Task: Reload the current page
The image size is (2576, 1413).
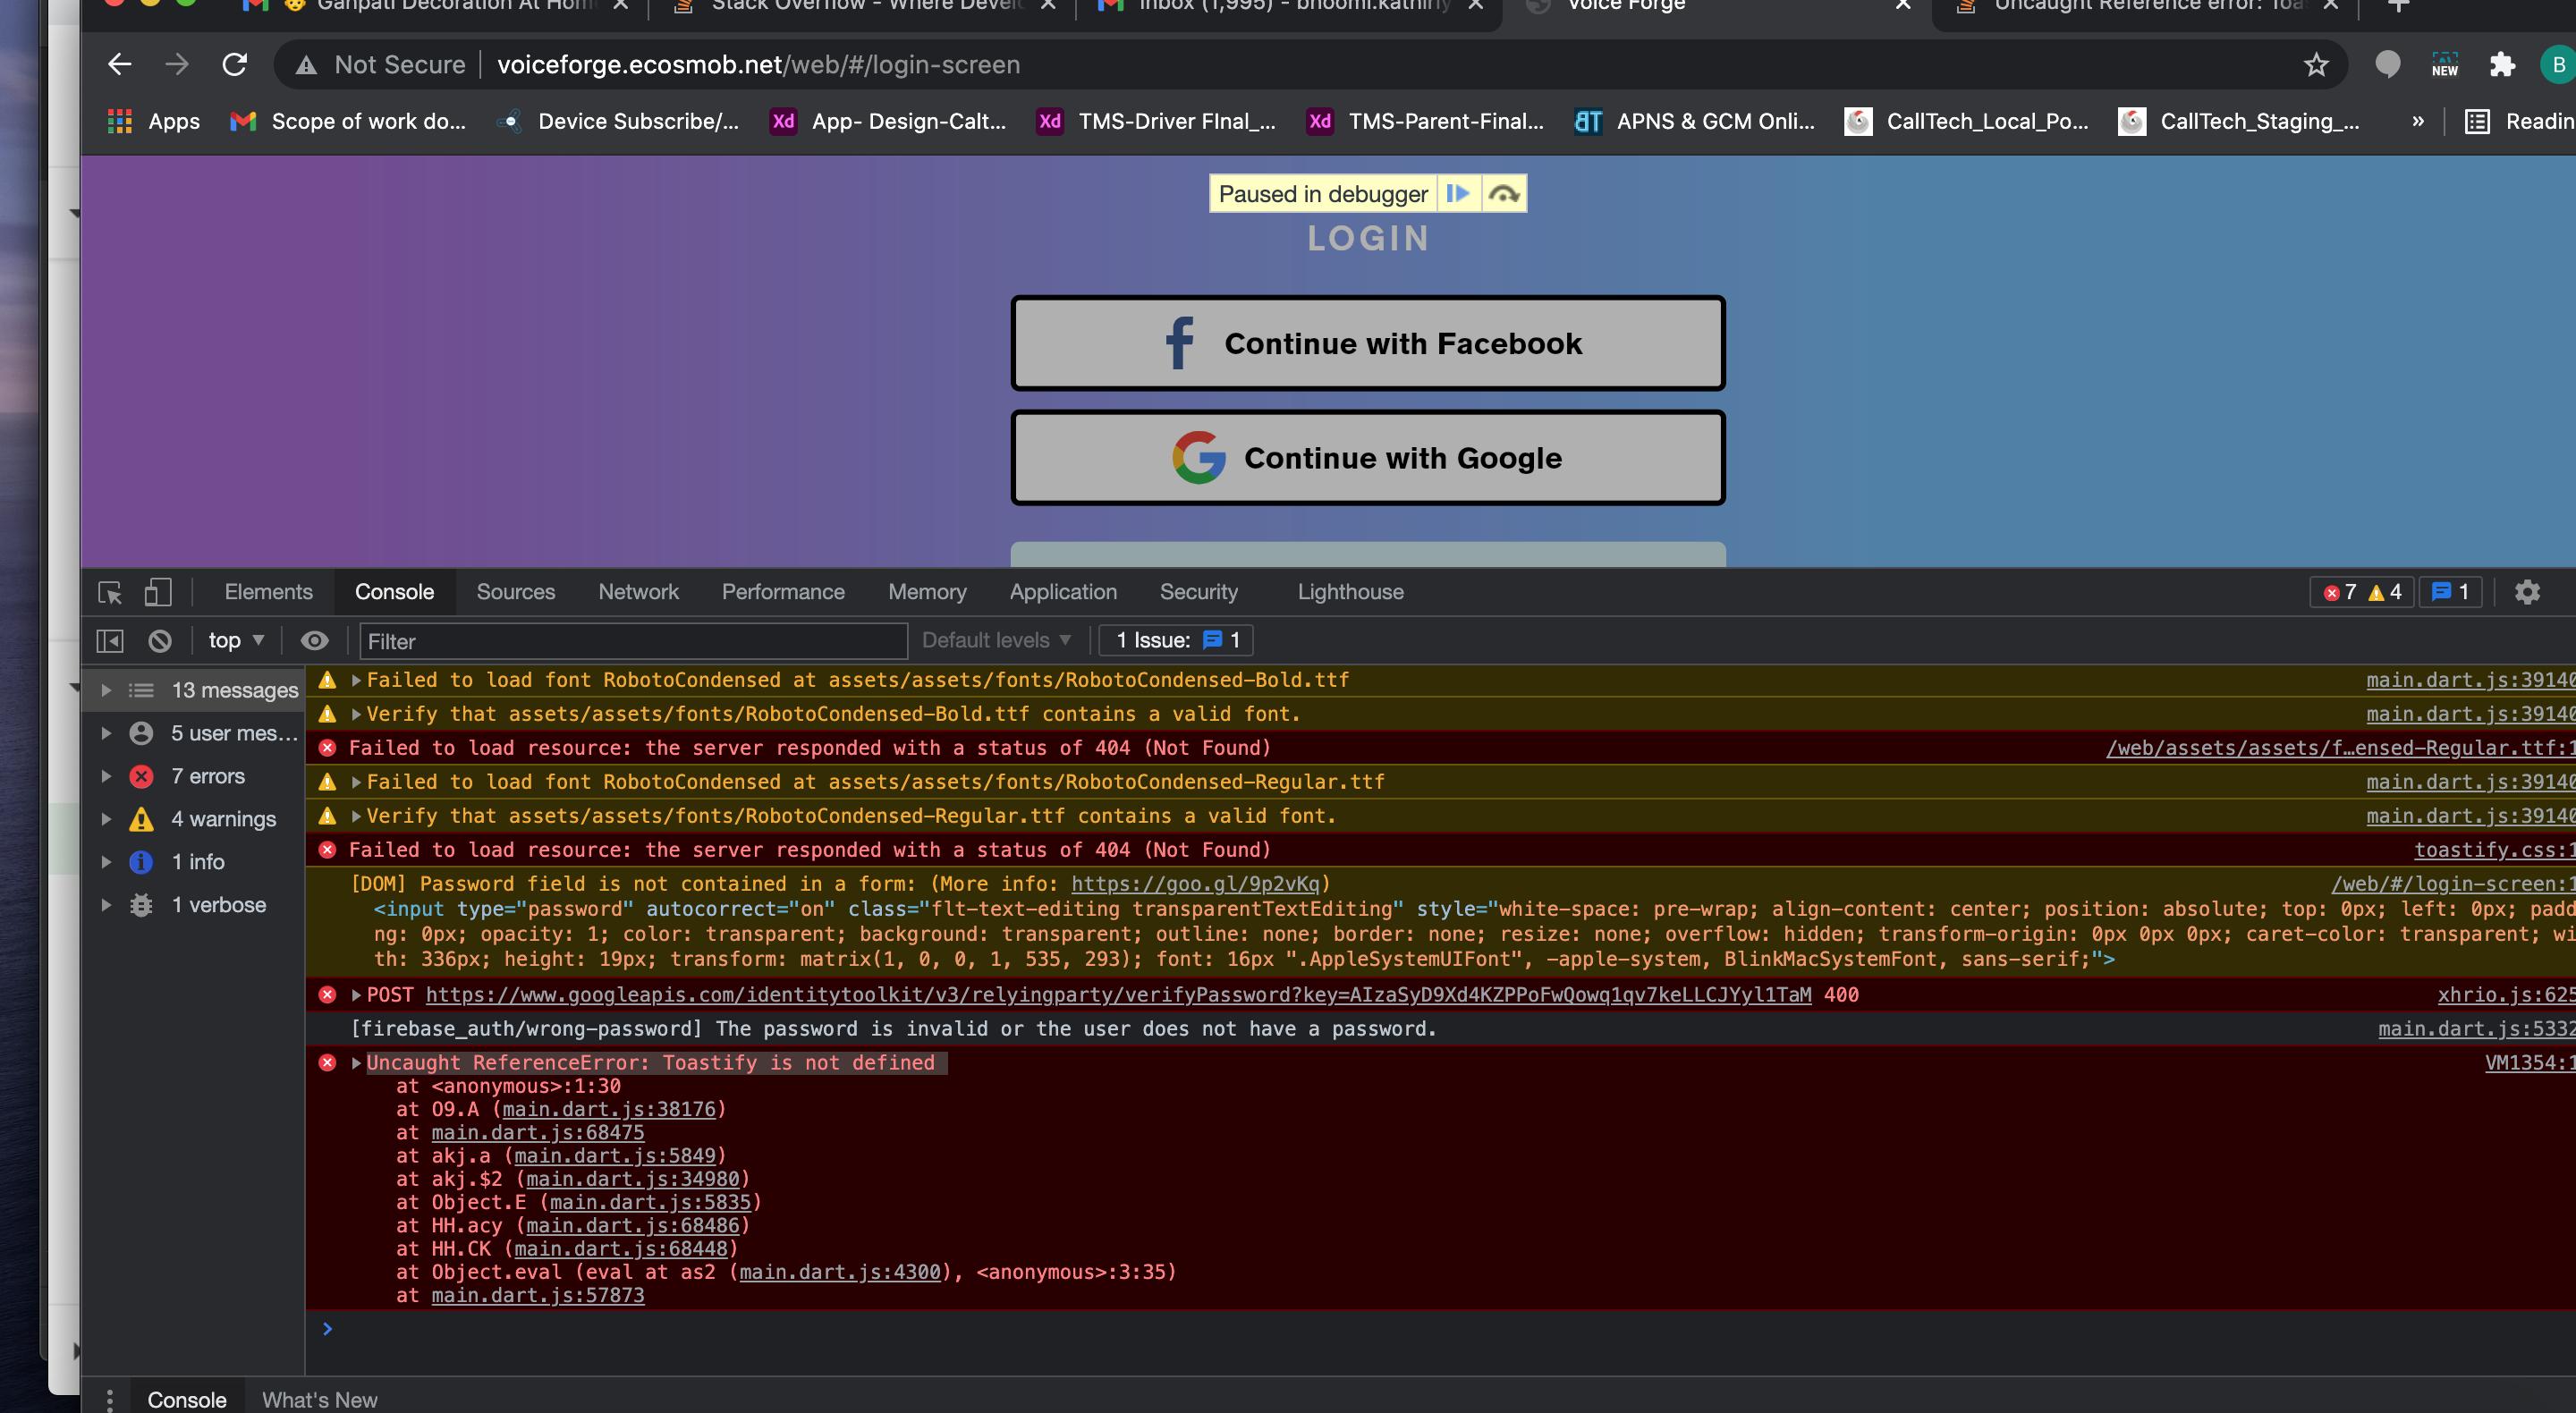Action: (x=235, y=65)
